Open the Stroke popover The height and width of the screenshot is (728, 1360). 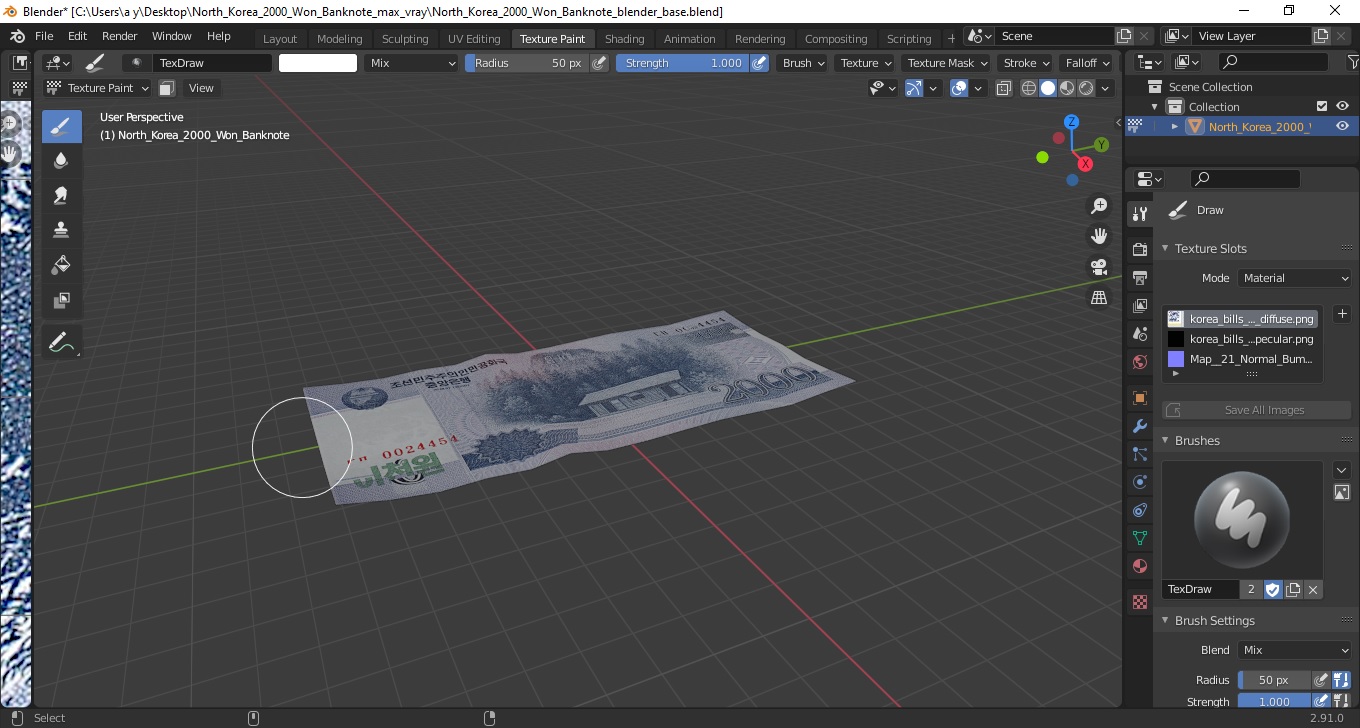click(x=1026, y=63)
